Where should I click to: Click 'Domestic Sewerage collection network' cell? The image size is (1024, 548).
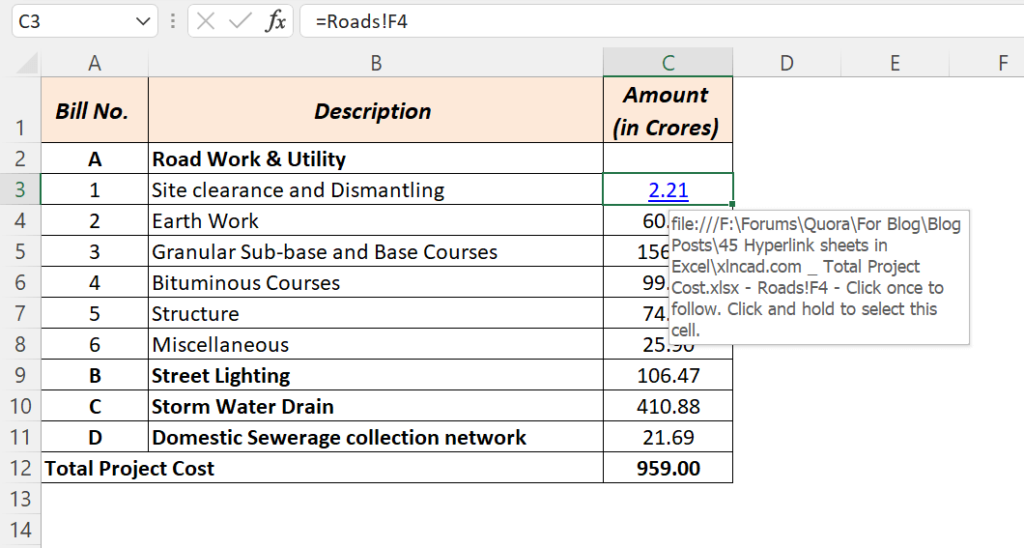coord(376,437)
